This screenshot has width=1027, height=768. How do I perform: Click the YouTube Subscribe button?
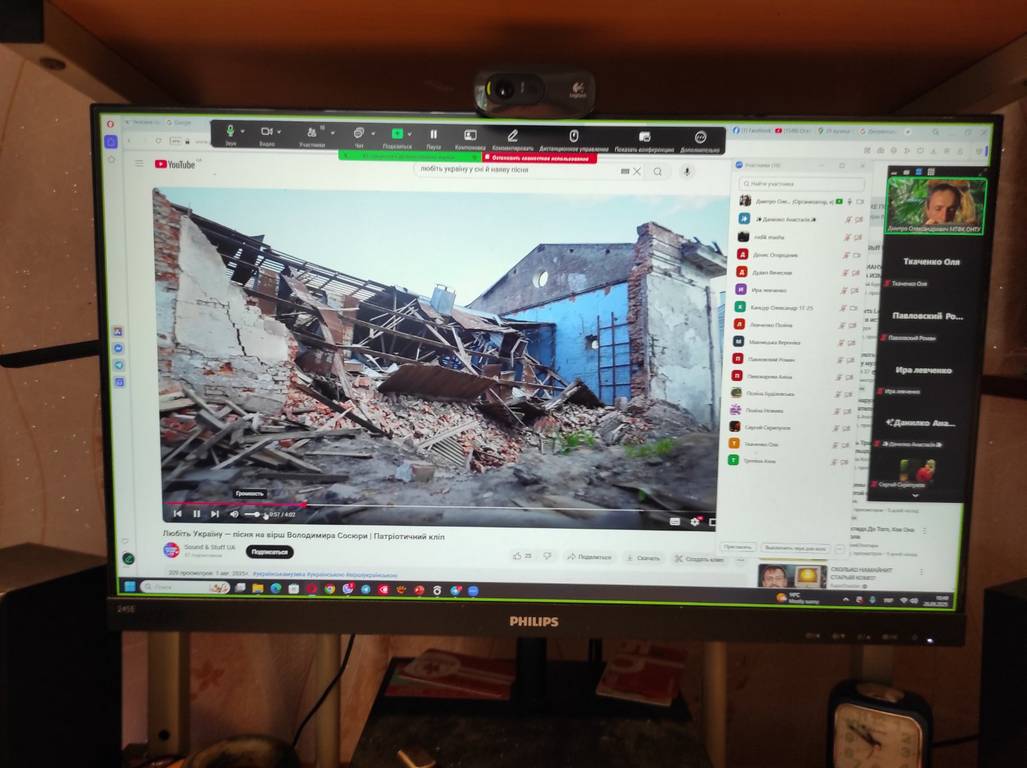pos(269,551)
